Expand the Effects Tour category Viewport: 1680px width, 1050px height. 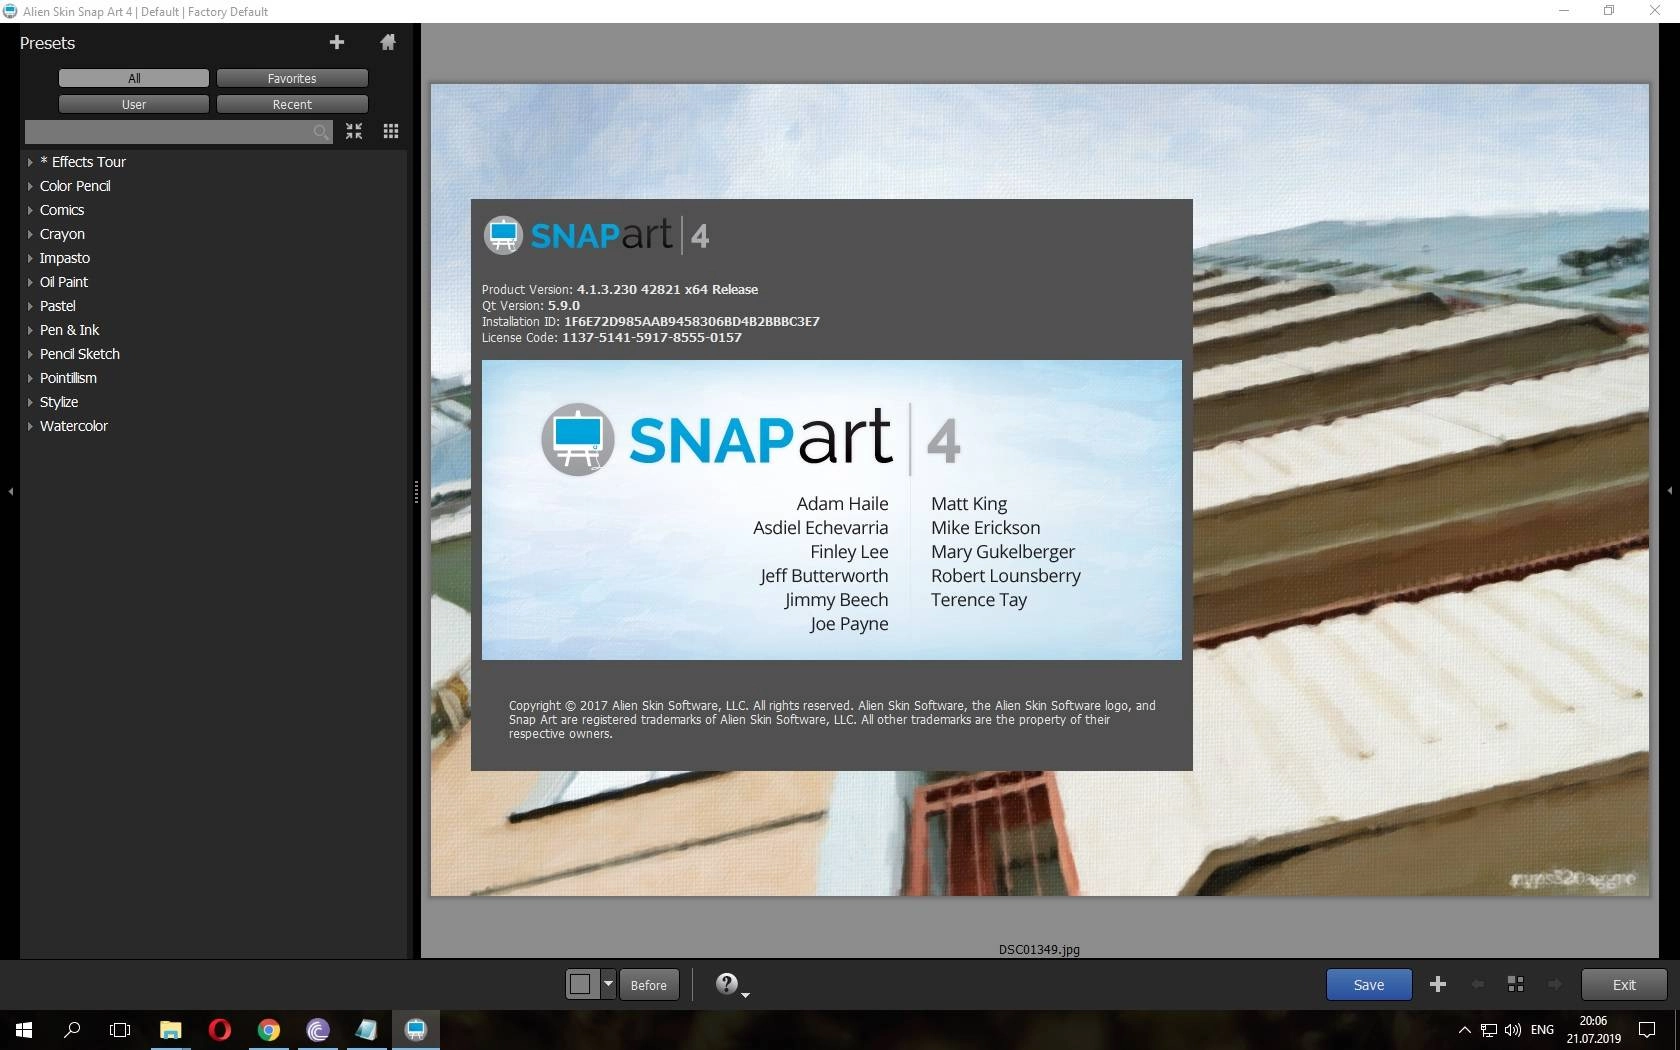[30, 162]
